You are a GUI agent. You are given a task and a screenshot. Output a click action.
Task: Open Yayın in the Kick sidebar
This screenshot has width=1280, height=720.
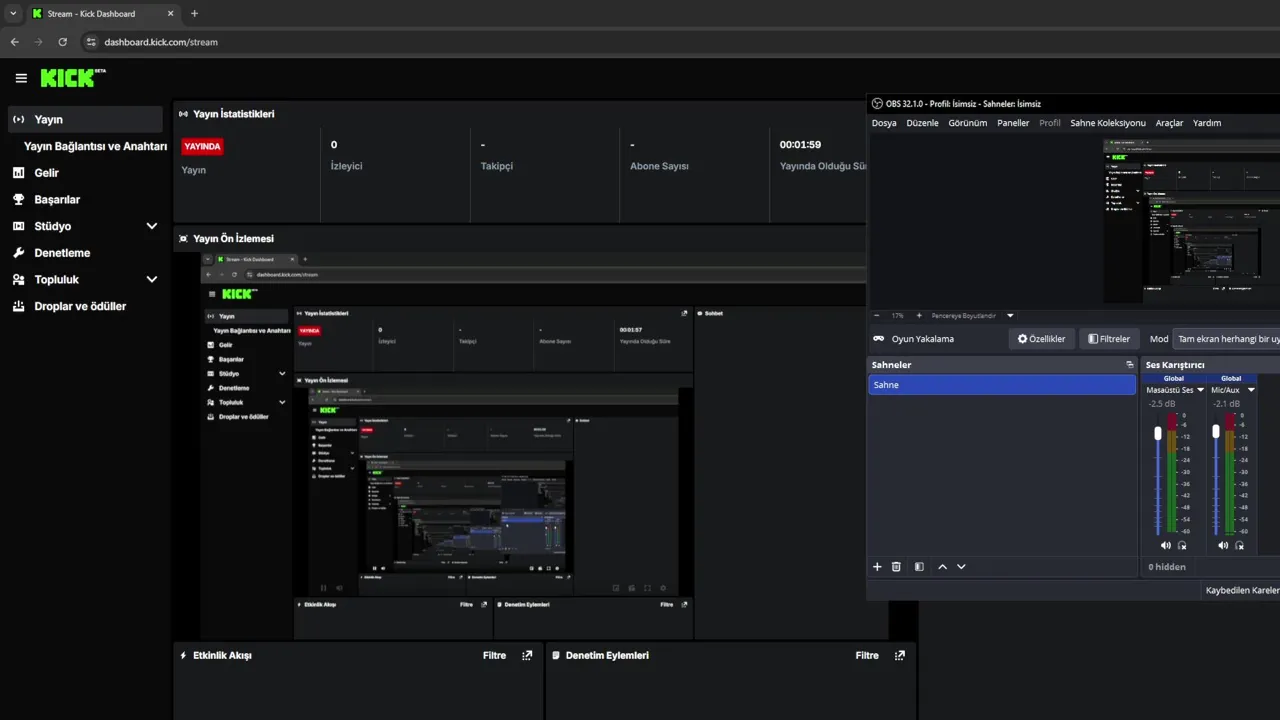pyautogui.click(x=85, y=119)
